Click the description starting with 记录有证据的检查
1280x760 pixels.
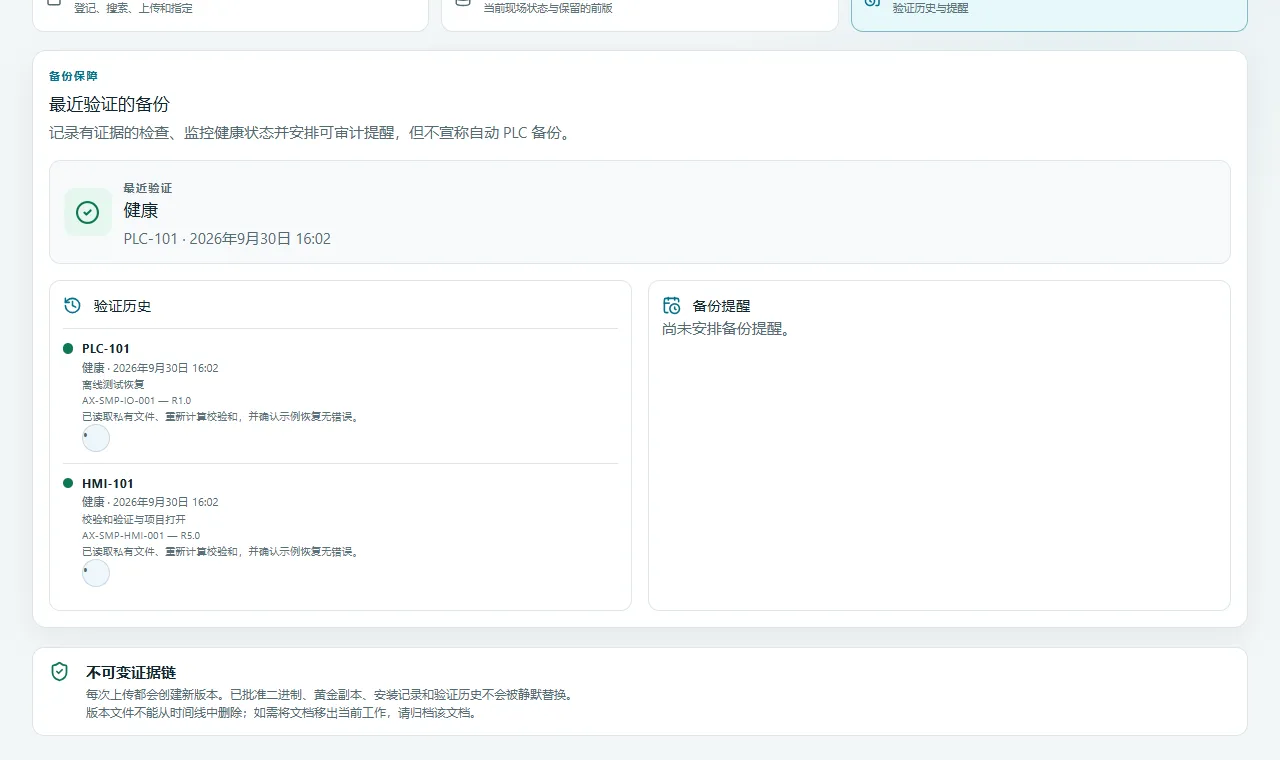pos(312,132)
